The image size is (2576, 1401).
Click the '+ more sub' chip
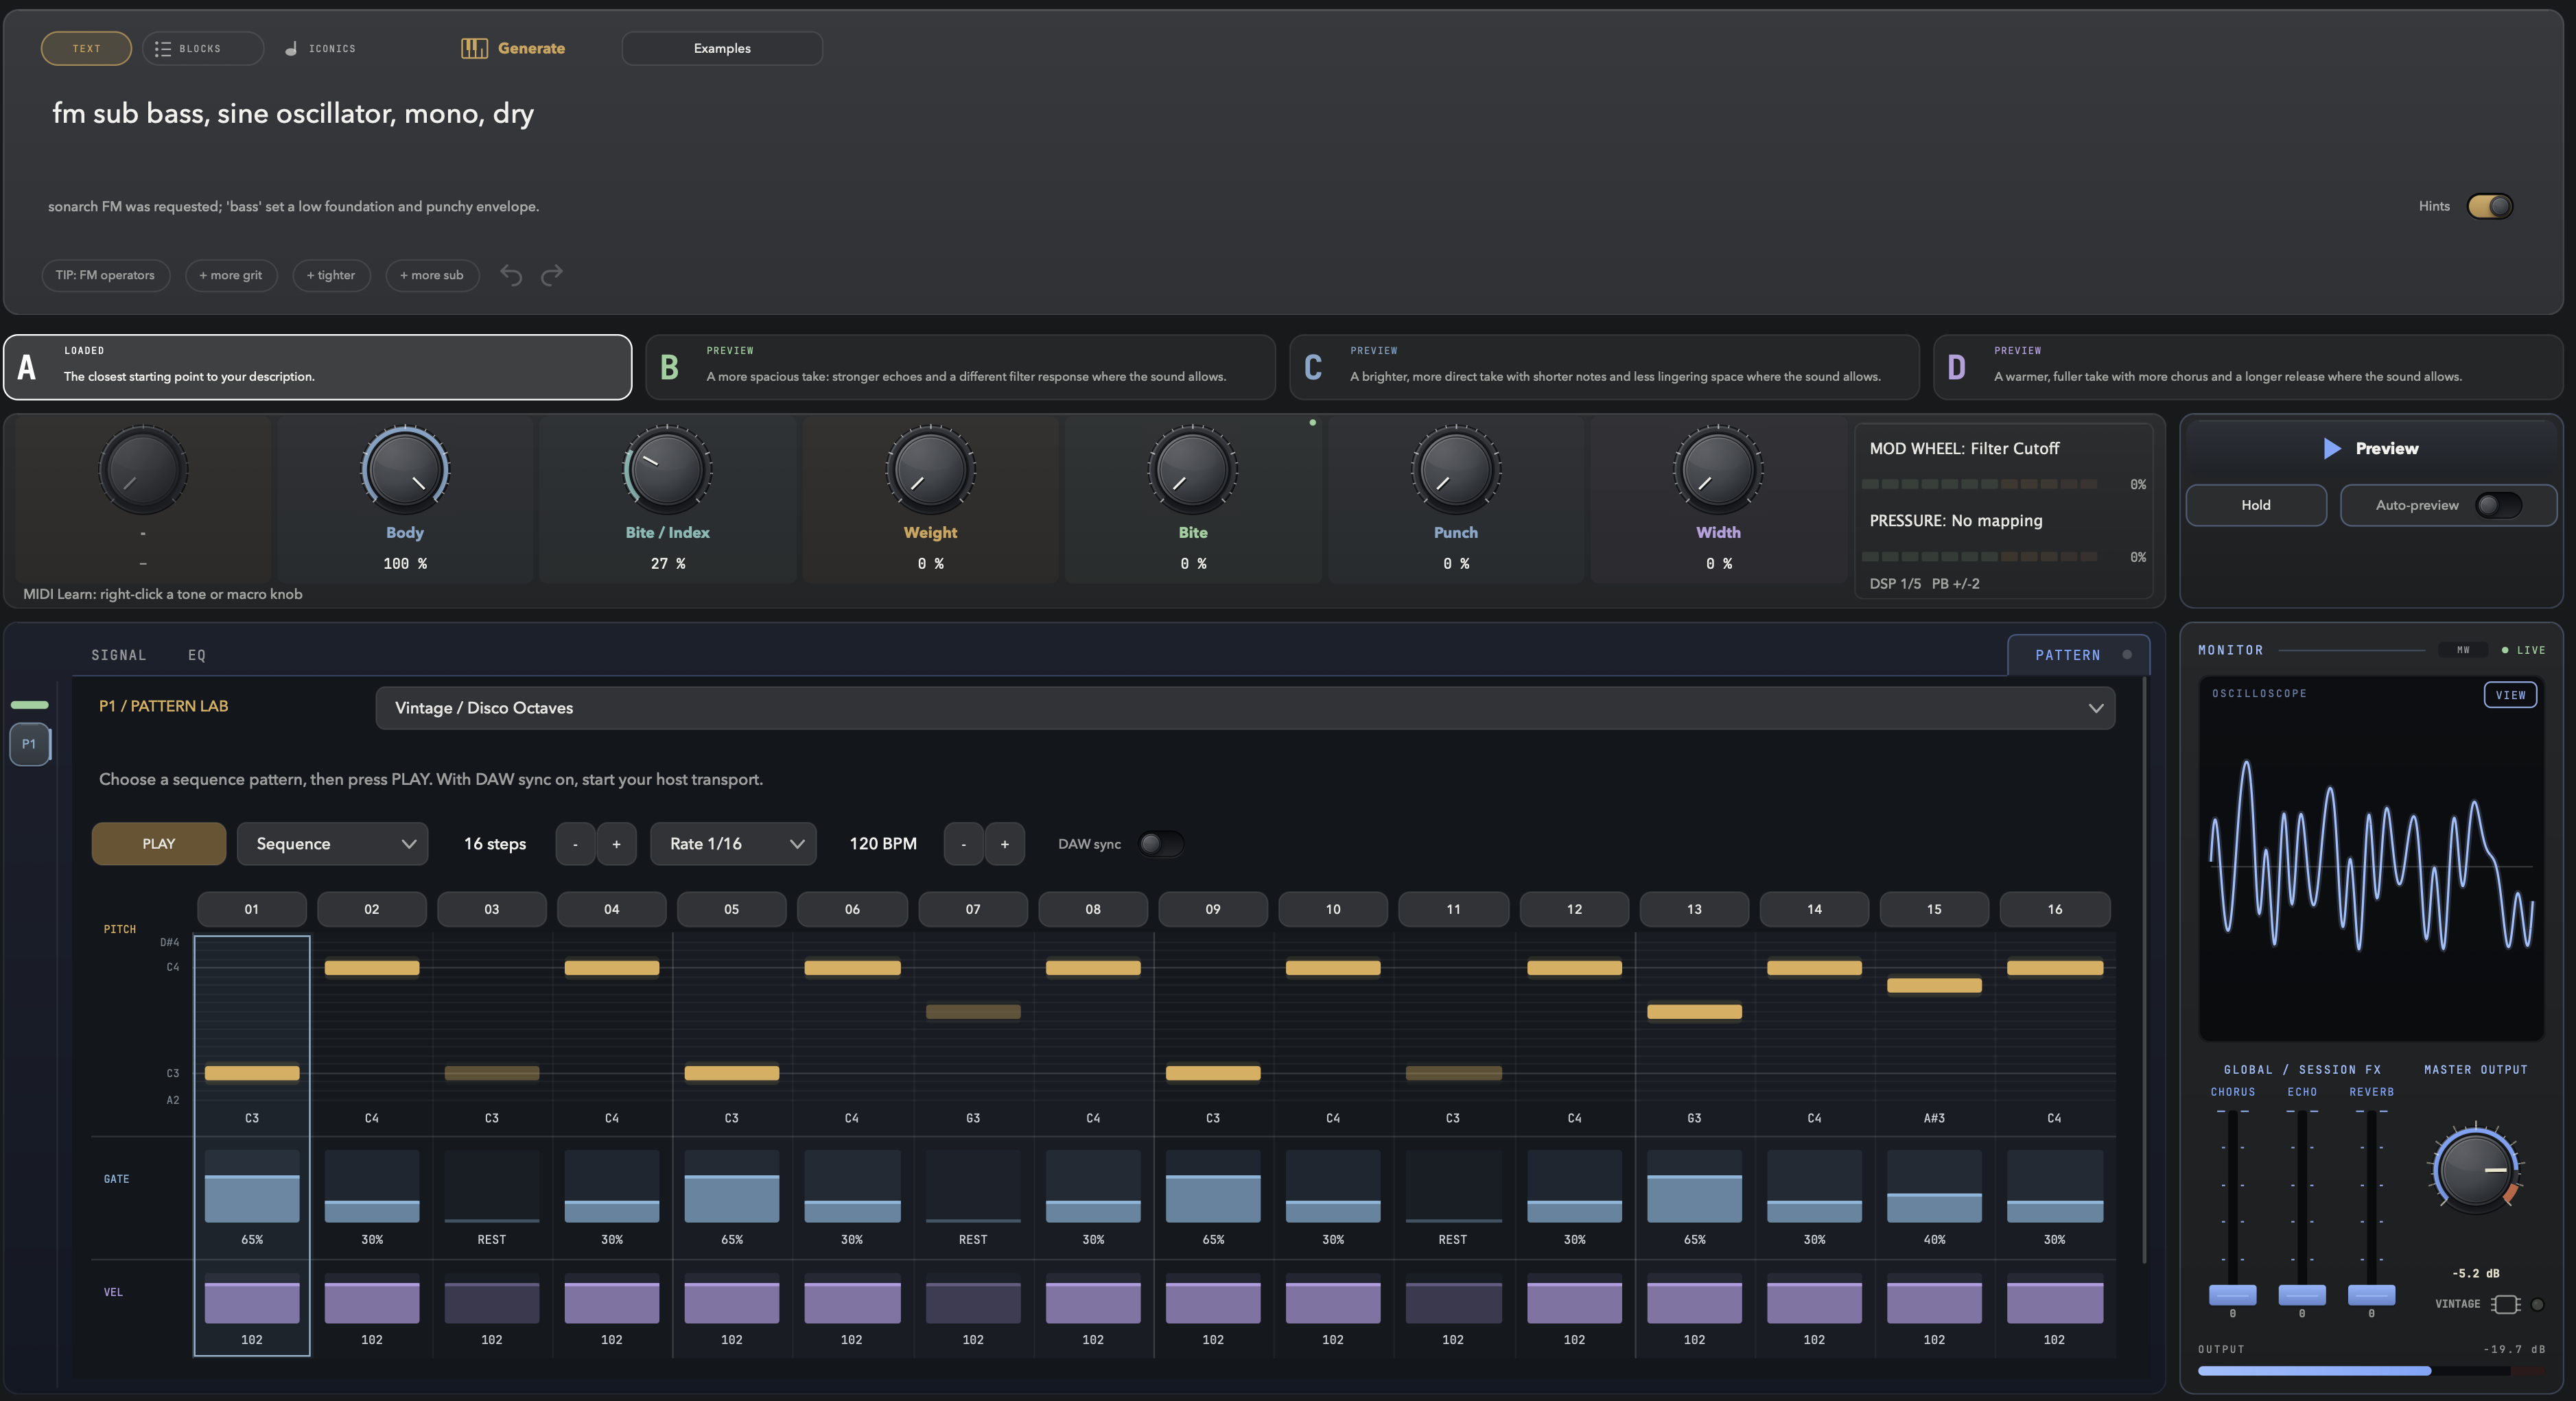coord(432,275)
